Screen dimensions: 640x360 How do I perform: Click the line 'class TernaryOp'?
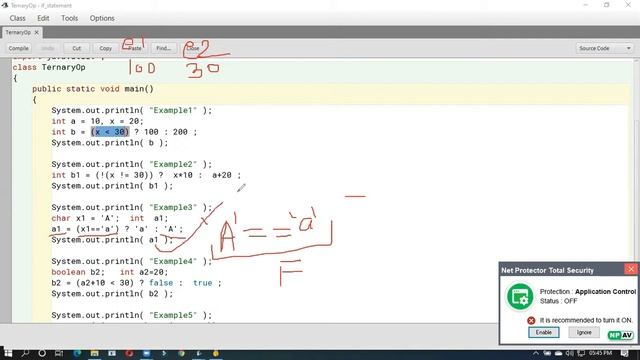tap(49, 67)
